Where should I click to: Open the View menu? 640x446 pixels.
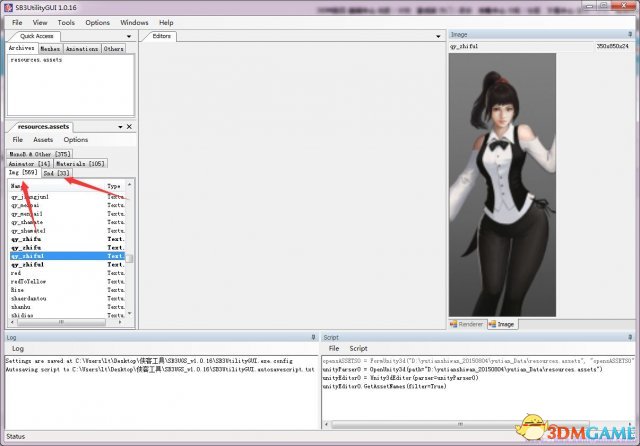point(40,22)
